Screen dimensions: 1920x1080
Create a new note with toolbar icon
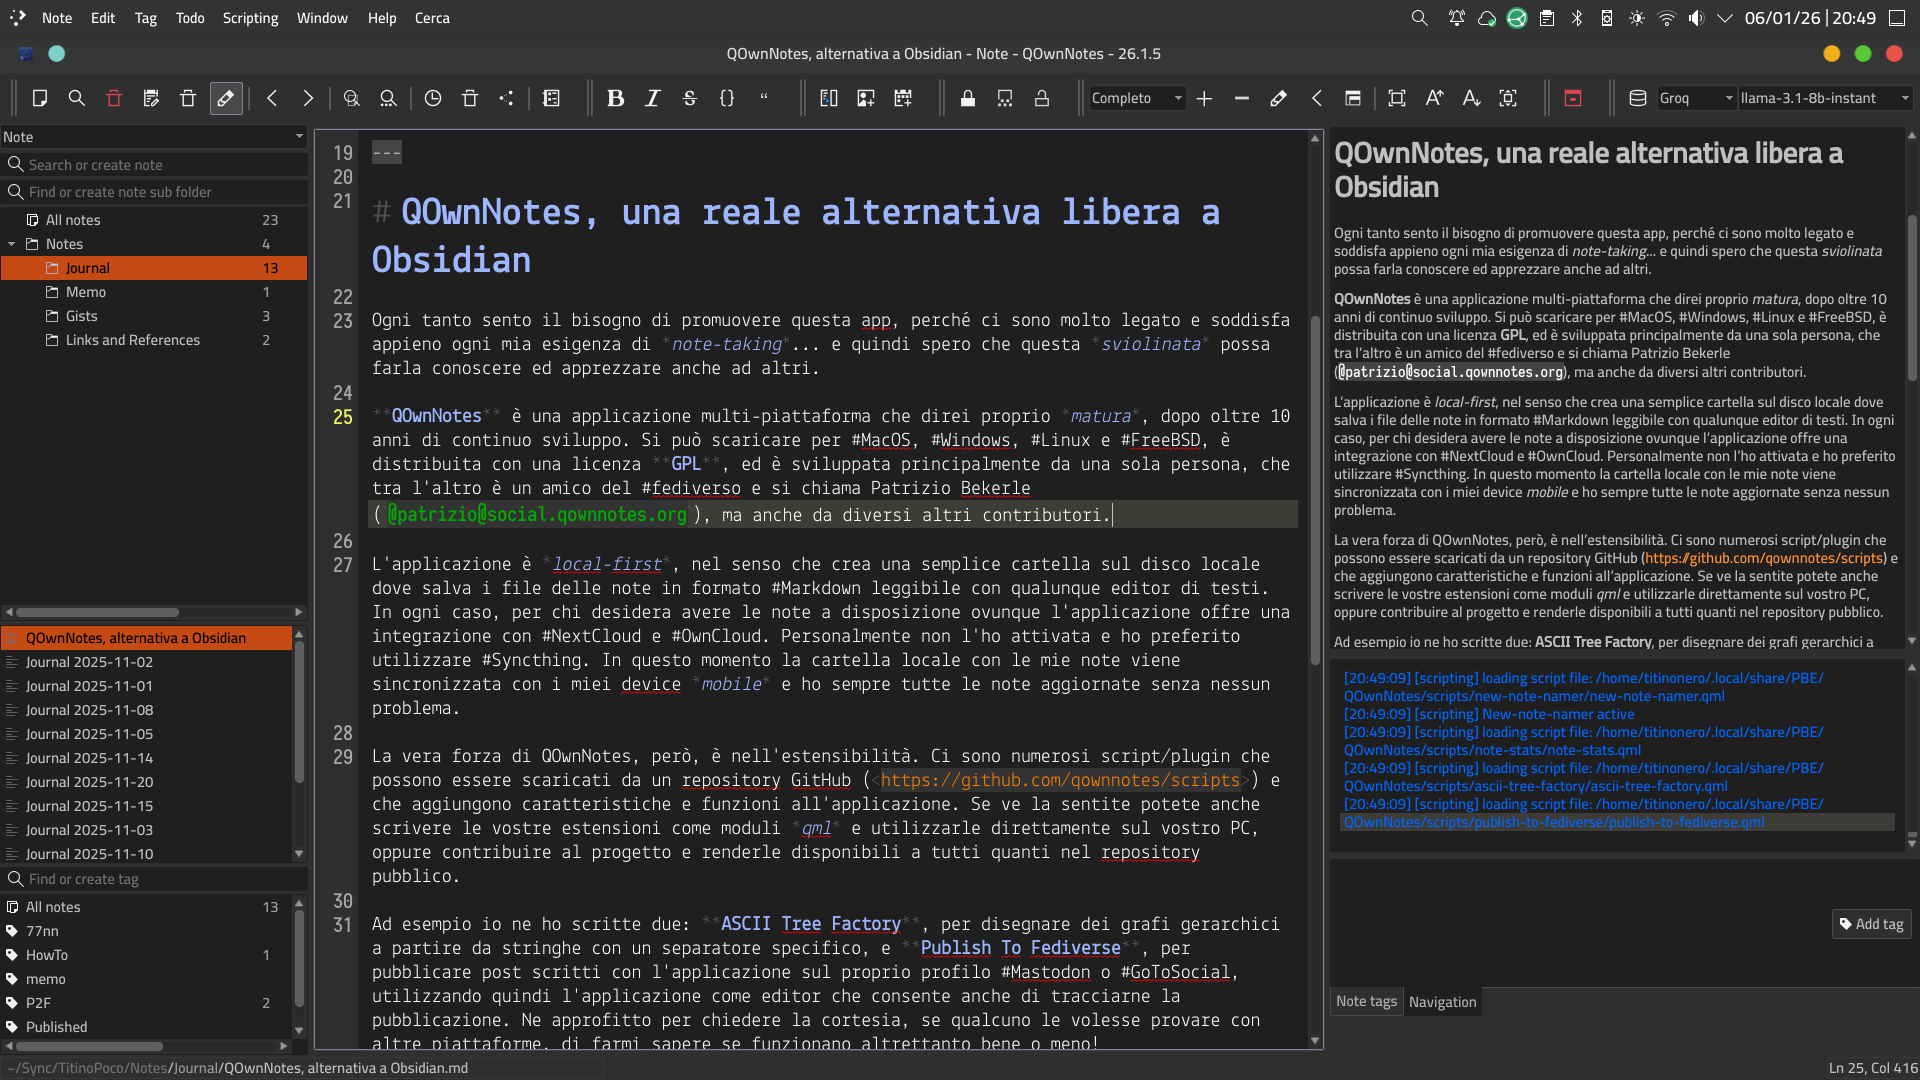pyautogui.click(x=40, y=98)
